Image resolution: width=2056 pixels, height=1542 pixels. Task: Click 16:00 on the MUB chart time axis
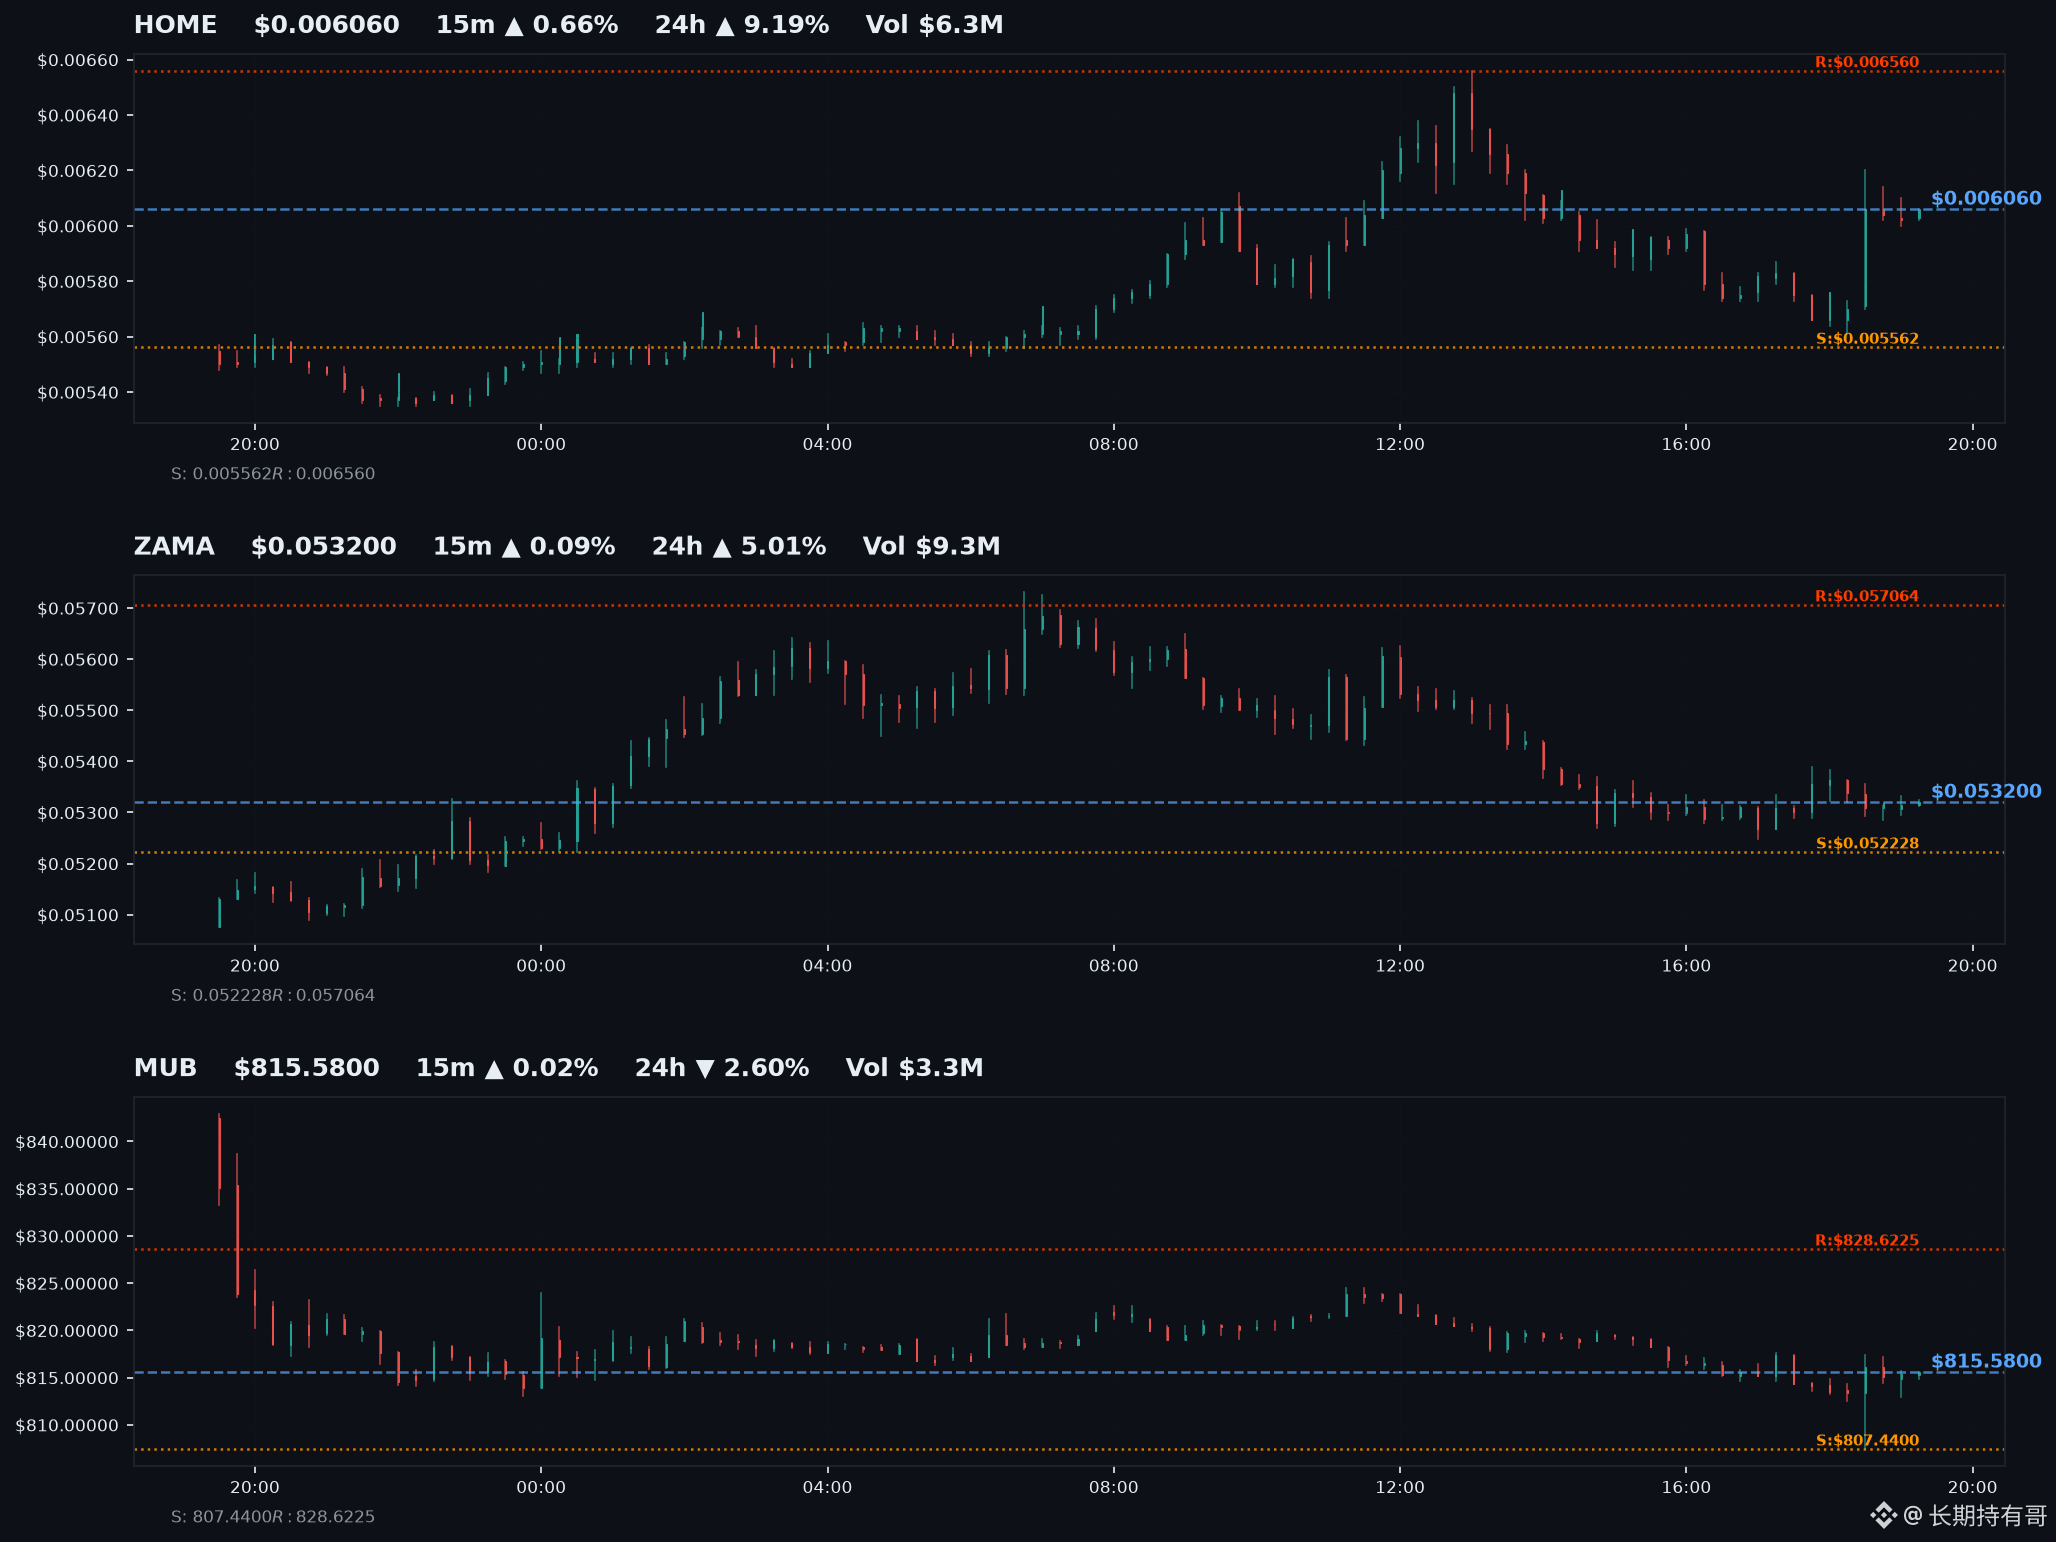(1686, 1487)
